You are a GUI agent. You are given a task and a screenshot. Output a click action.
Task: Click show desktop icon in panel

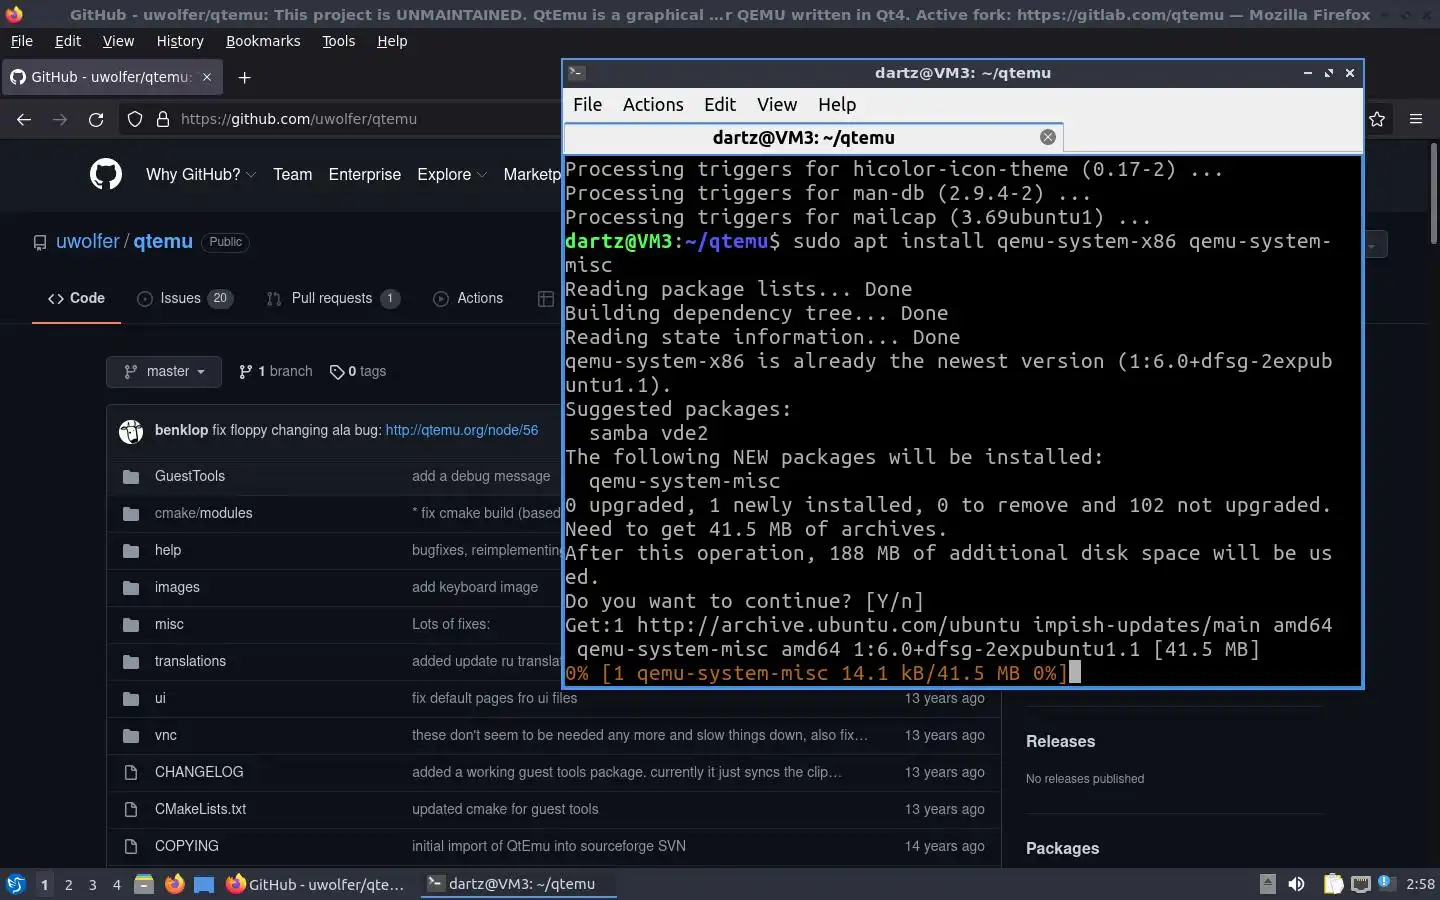click(x=204, y=884)
